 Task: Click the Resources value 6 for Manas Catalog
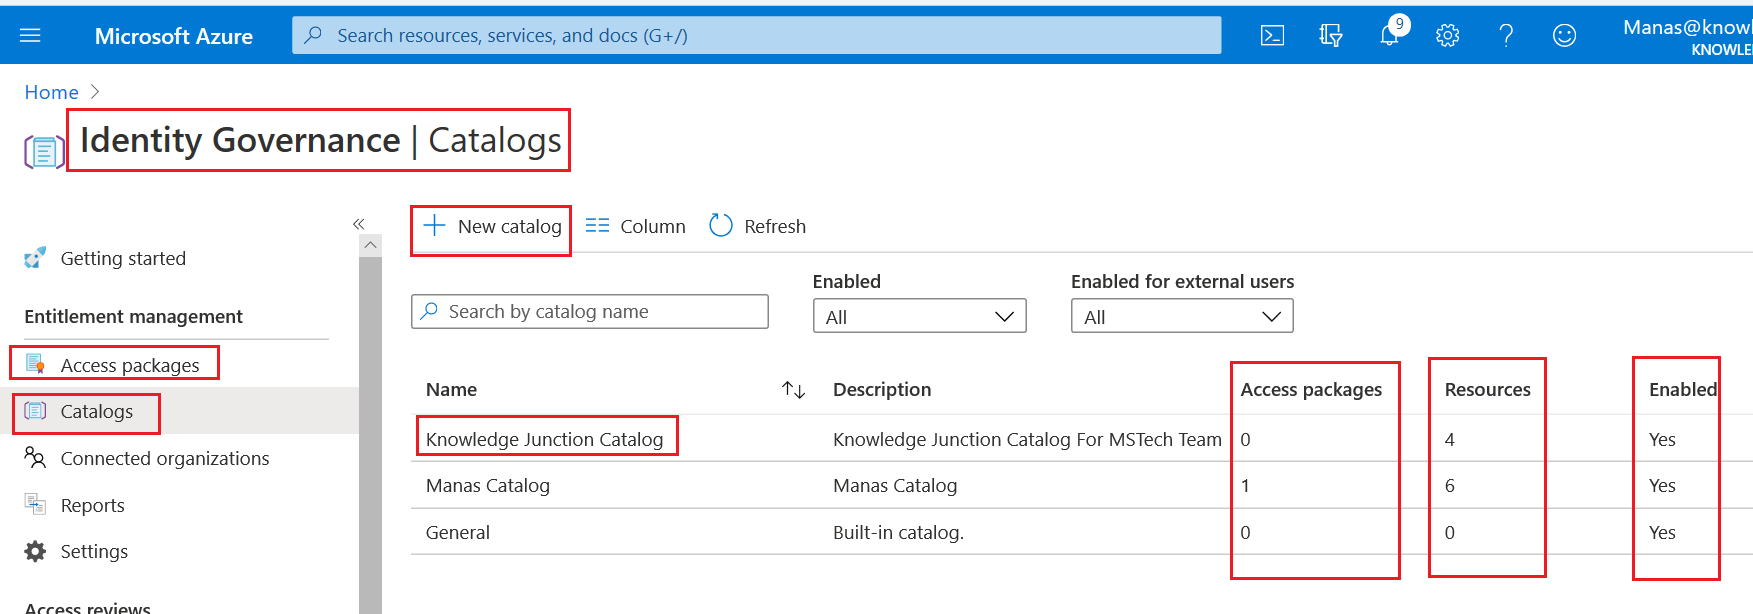coord(1450,485)
